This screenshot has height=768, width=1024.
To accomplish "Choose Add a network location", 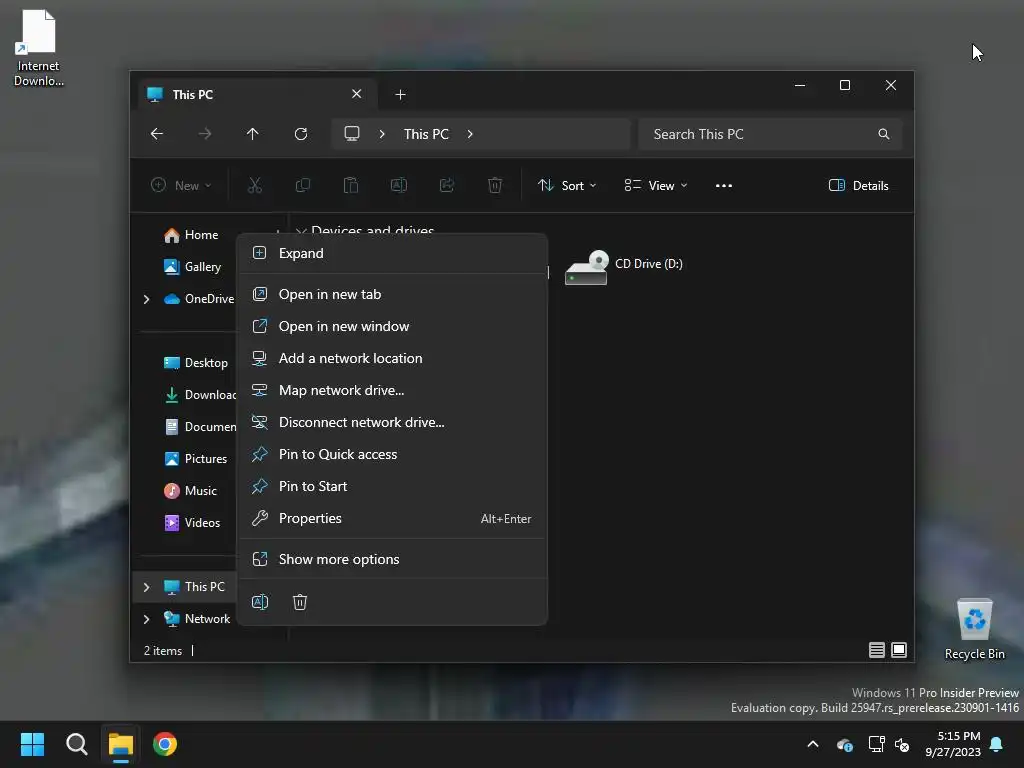I will pos(392,359).
